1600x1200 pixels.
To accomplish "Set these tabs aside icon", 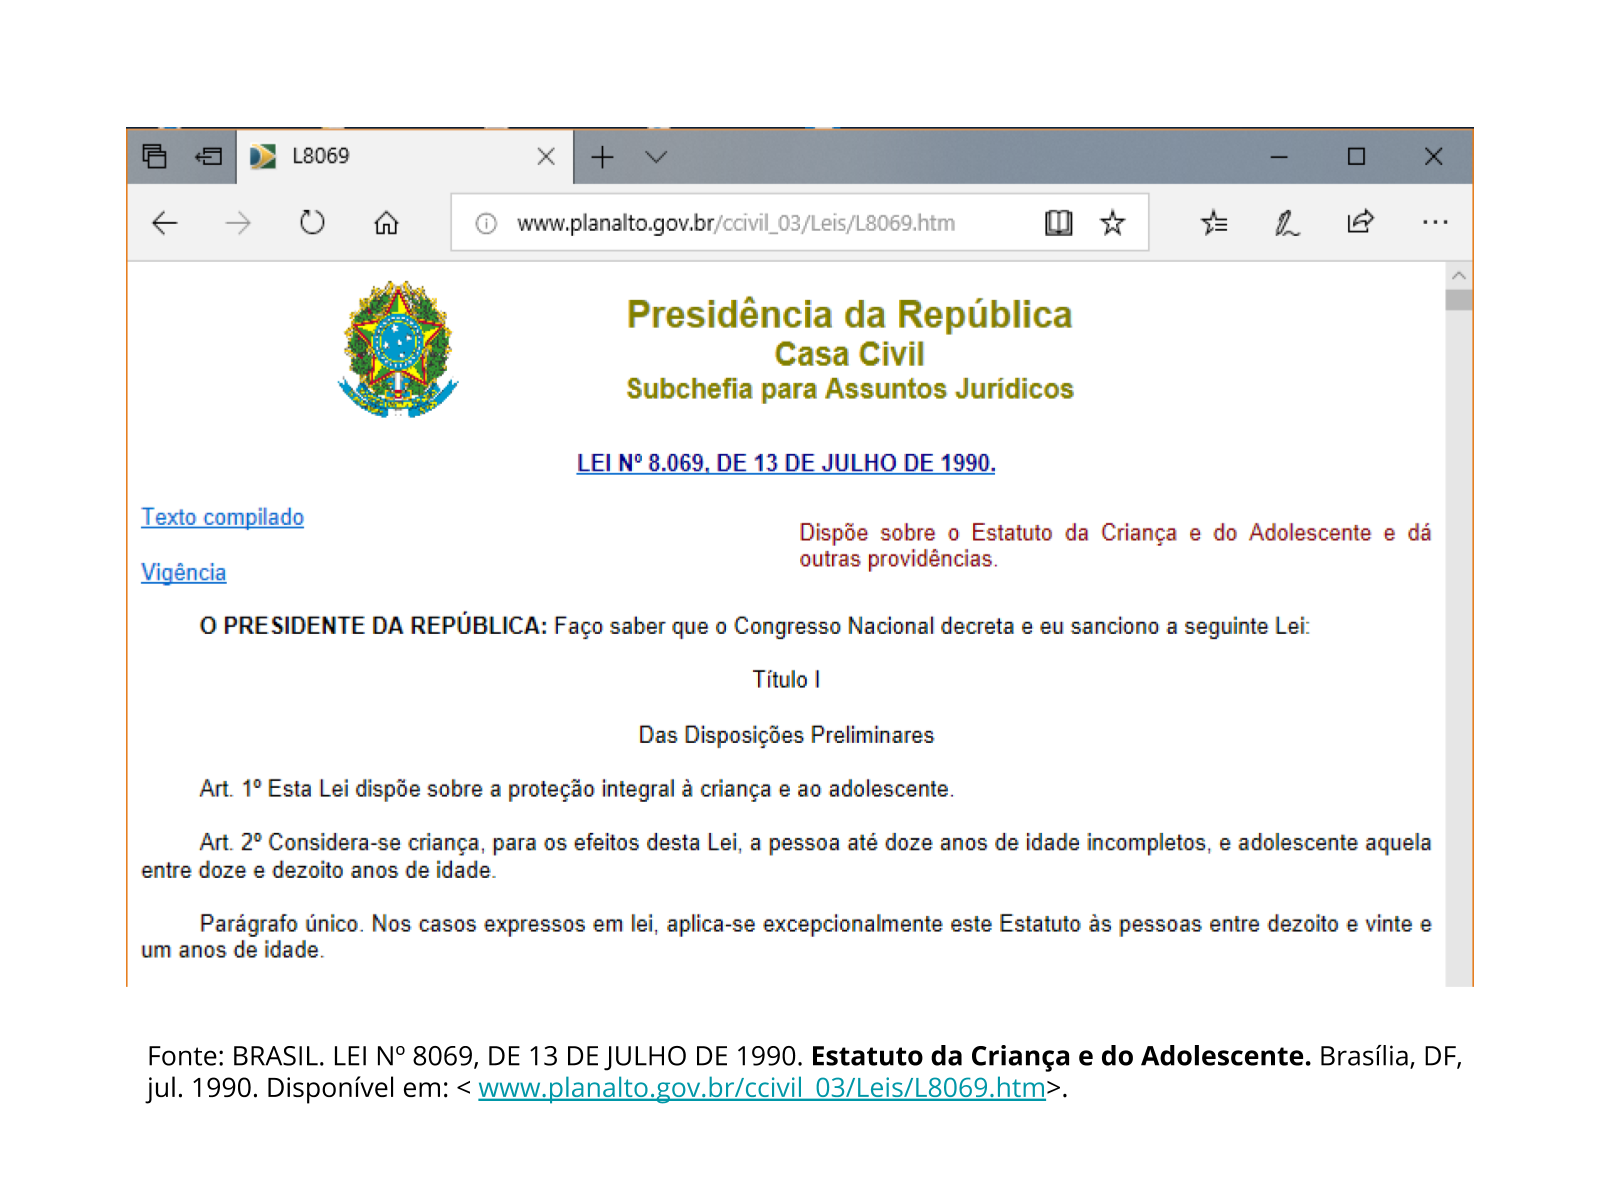I will [208, 157].
